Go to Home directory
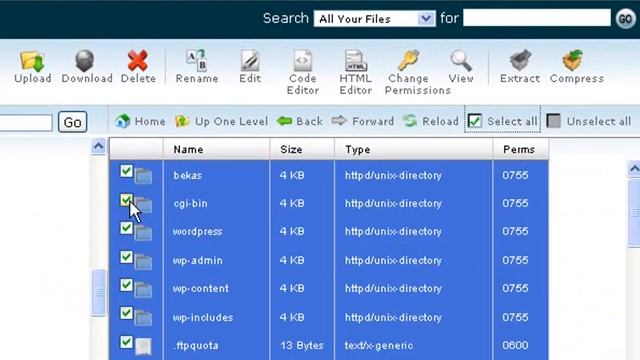The height and width of the screenshot is (360, 640). click(x=140, y=121)
